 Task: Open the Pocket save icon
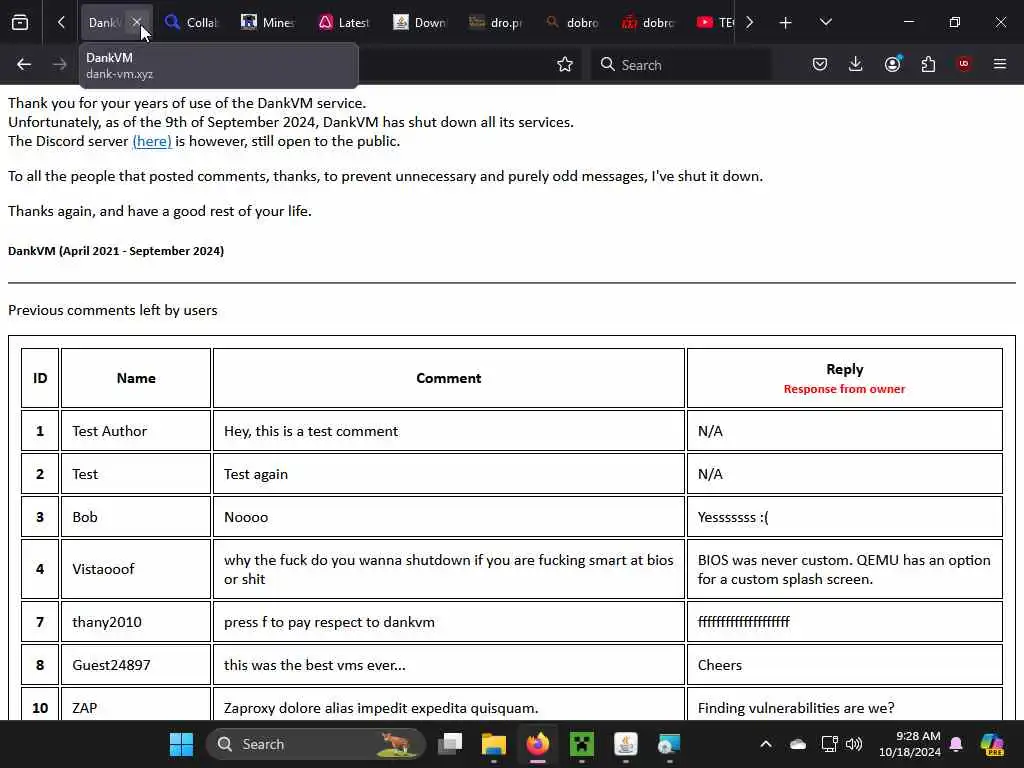(820, 64)
